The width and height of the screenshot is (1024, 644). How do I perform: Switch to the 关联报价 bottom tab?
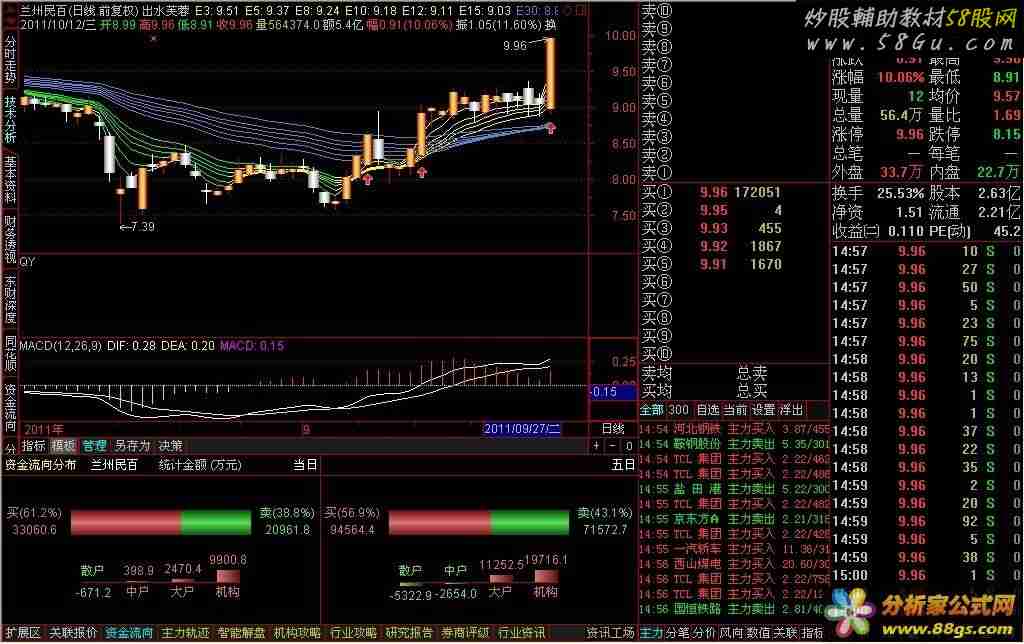click(x=73, y=633)
